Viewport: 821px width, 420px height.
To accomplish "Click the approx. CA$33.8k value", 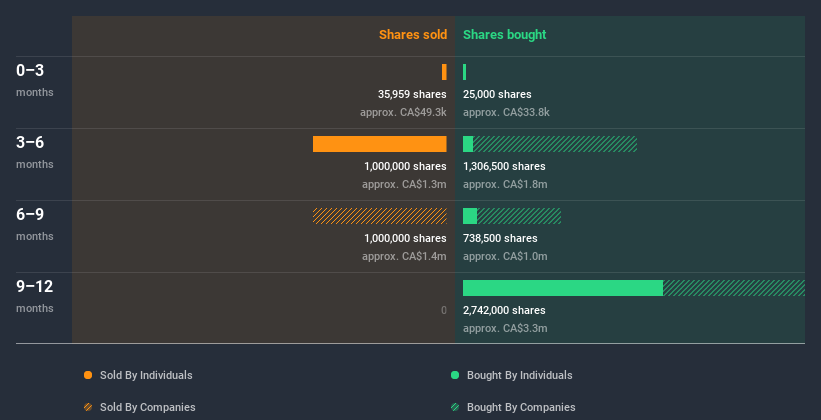I will [x=506, y=112].
